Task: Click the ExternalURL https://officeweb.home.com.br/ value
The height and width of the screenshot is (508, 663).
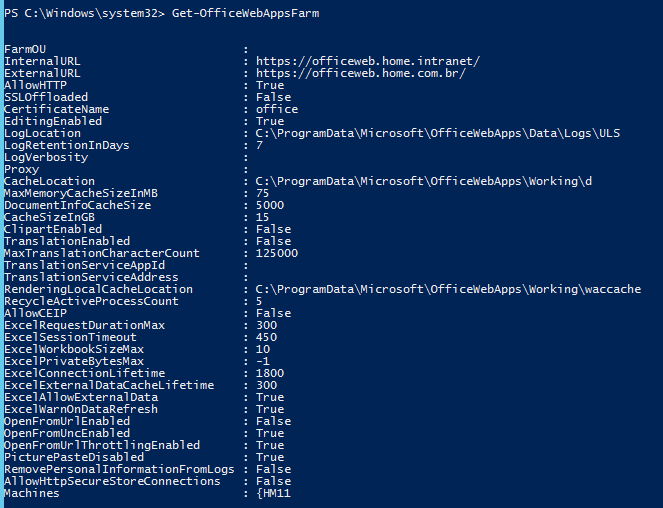Action: tap(361, 73)
